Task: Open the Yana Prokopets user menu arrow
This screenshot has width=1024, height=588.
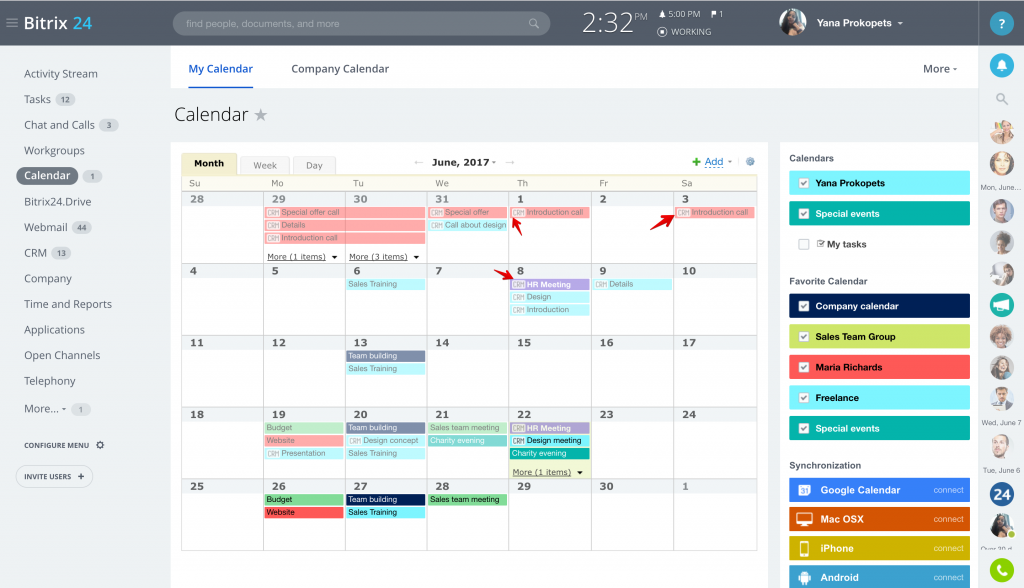Action: coord(901,24)
